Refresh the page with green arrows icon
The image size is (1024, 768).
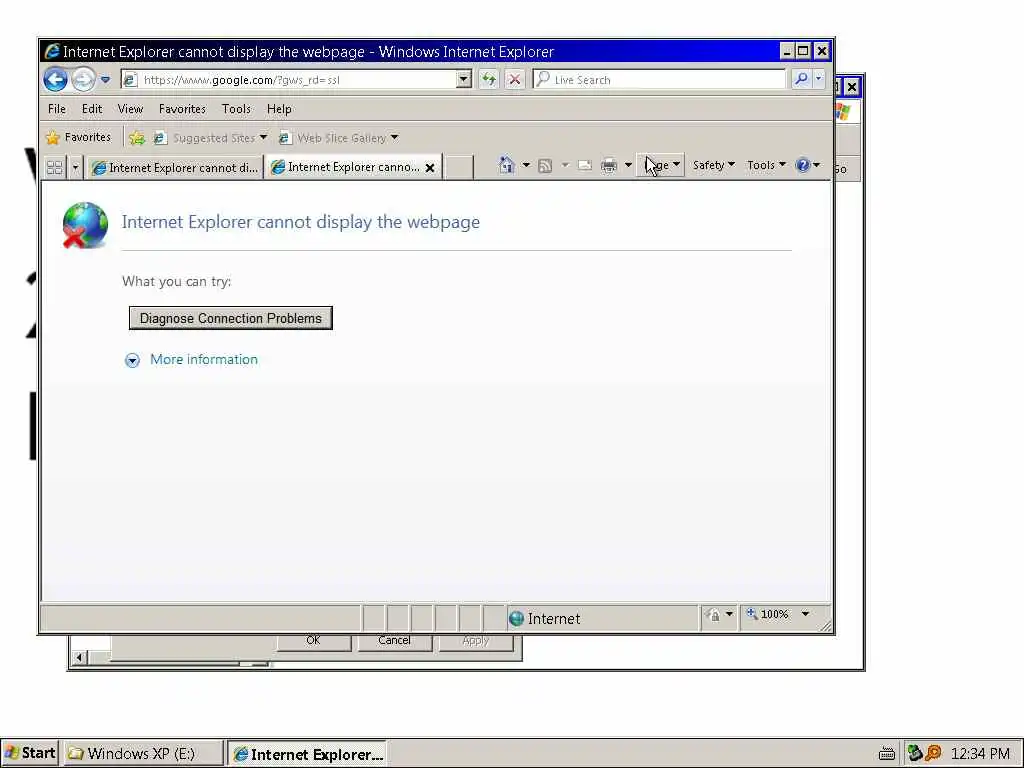click(488, 80)
